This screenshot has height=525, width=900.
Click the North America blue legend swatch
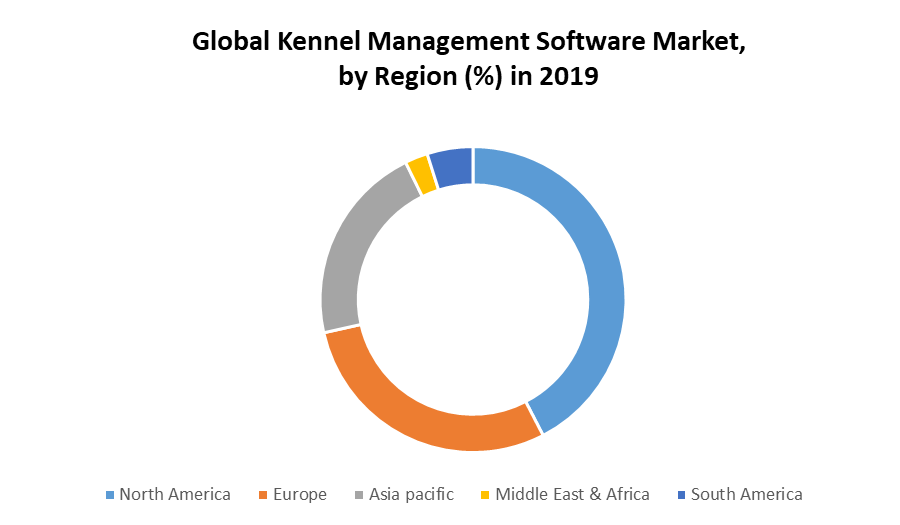[110, 495]
